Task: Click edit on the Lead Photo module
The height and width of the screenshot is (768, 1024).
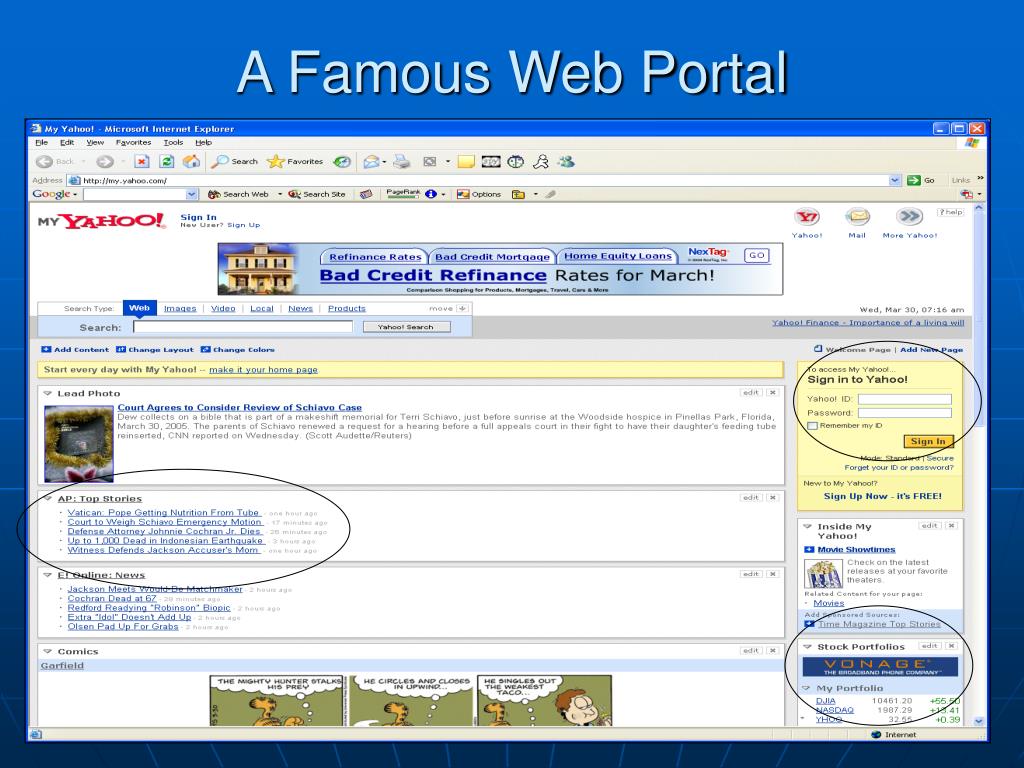Action: point(751,392)
